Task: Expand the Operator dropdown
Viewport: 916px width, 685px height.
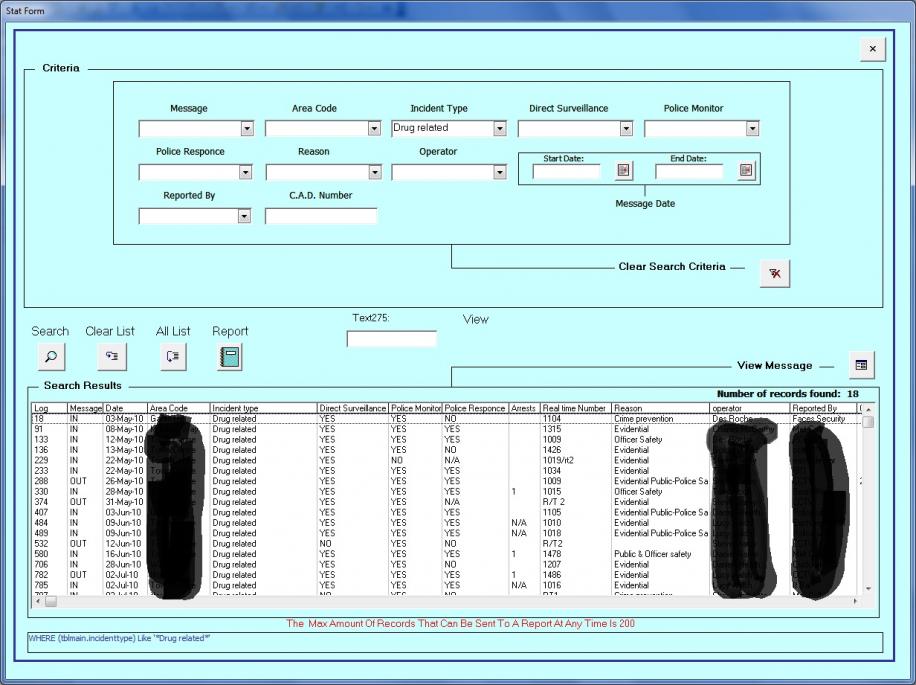Action: tap(500, 173)
